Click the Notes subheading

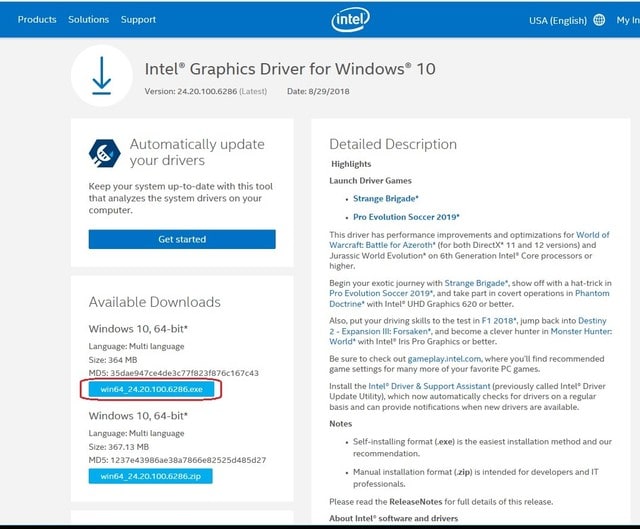[340, 424]
